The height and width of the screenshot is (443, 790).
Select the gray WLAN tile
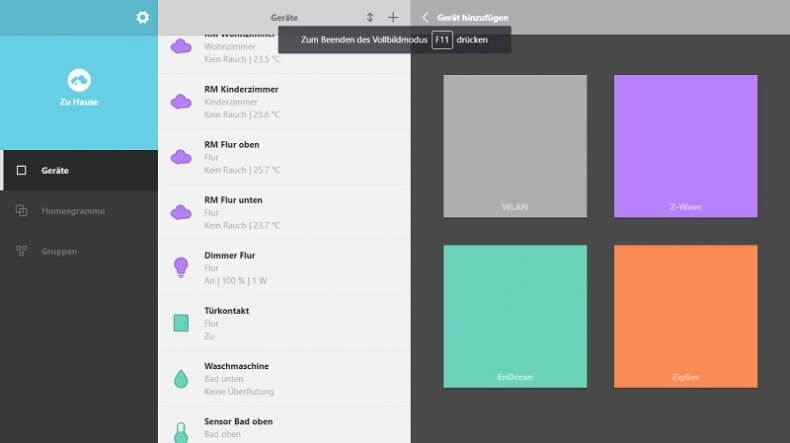[515, 145]
